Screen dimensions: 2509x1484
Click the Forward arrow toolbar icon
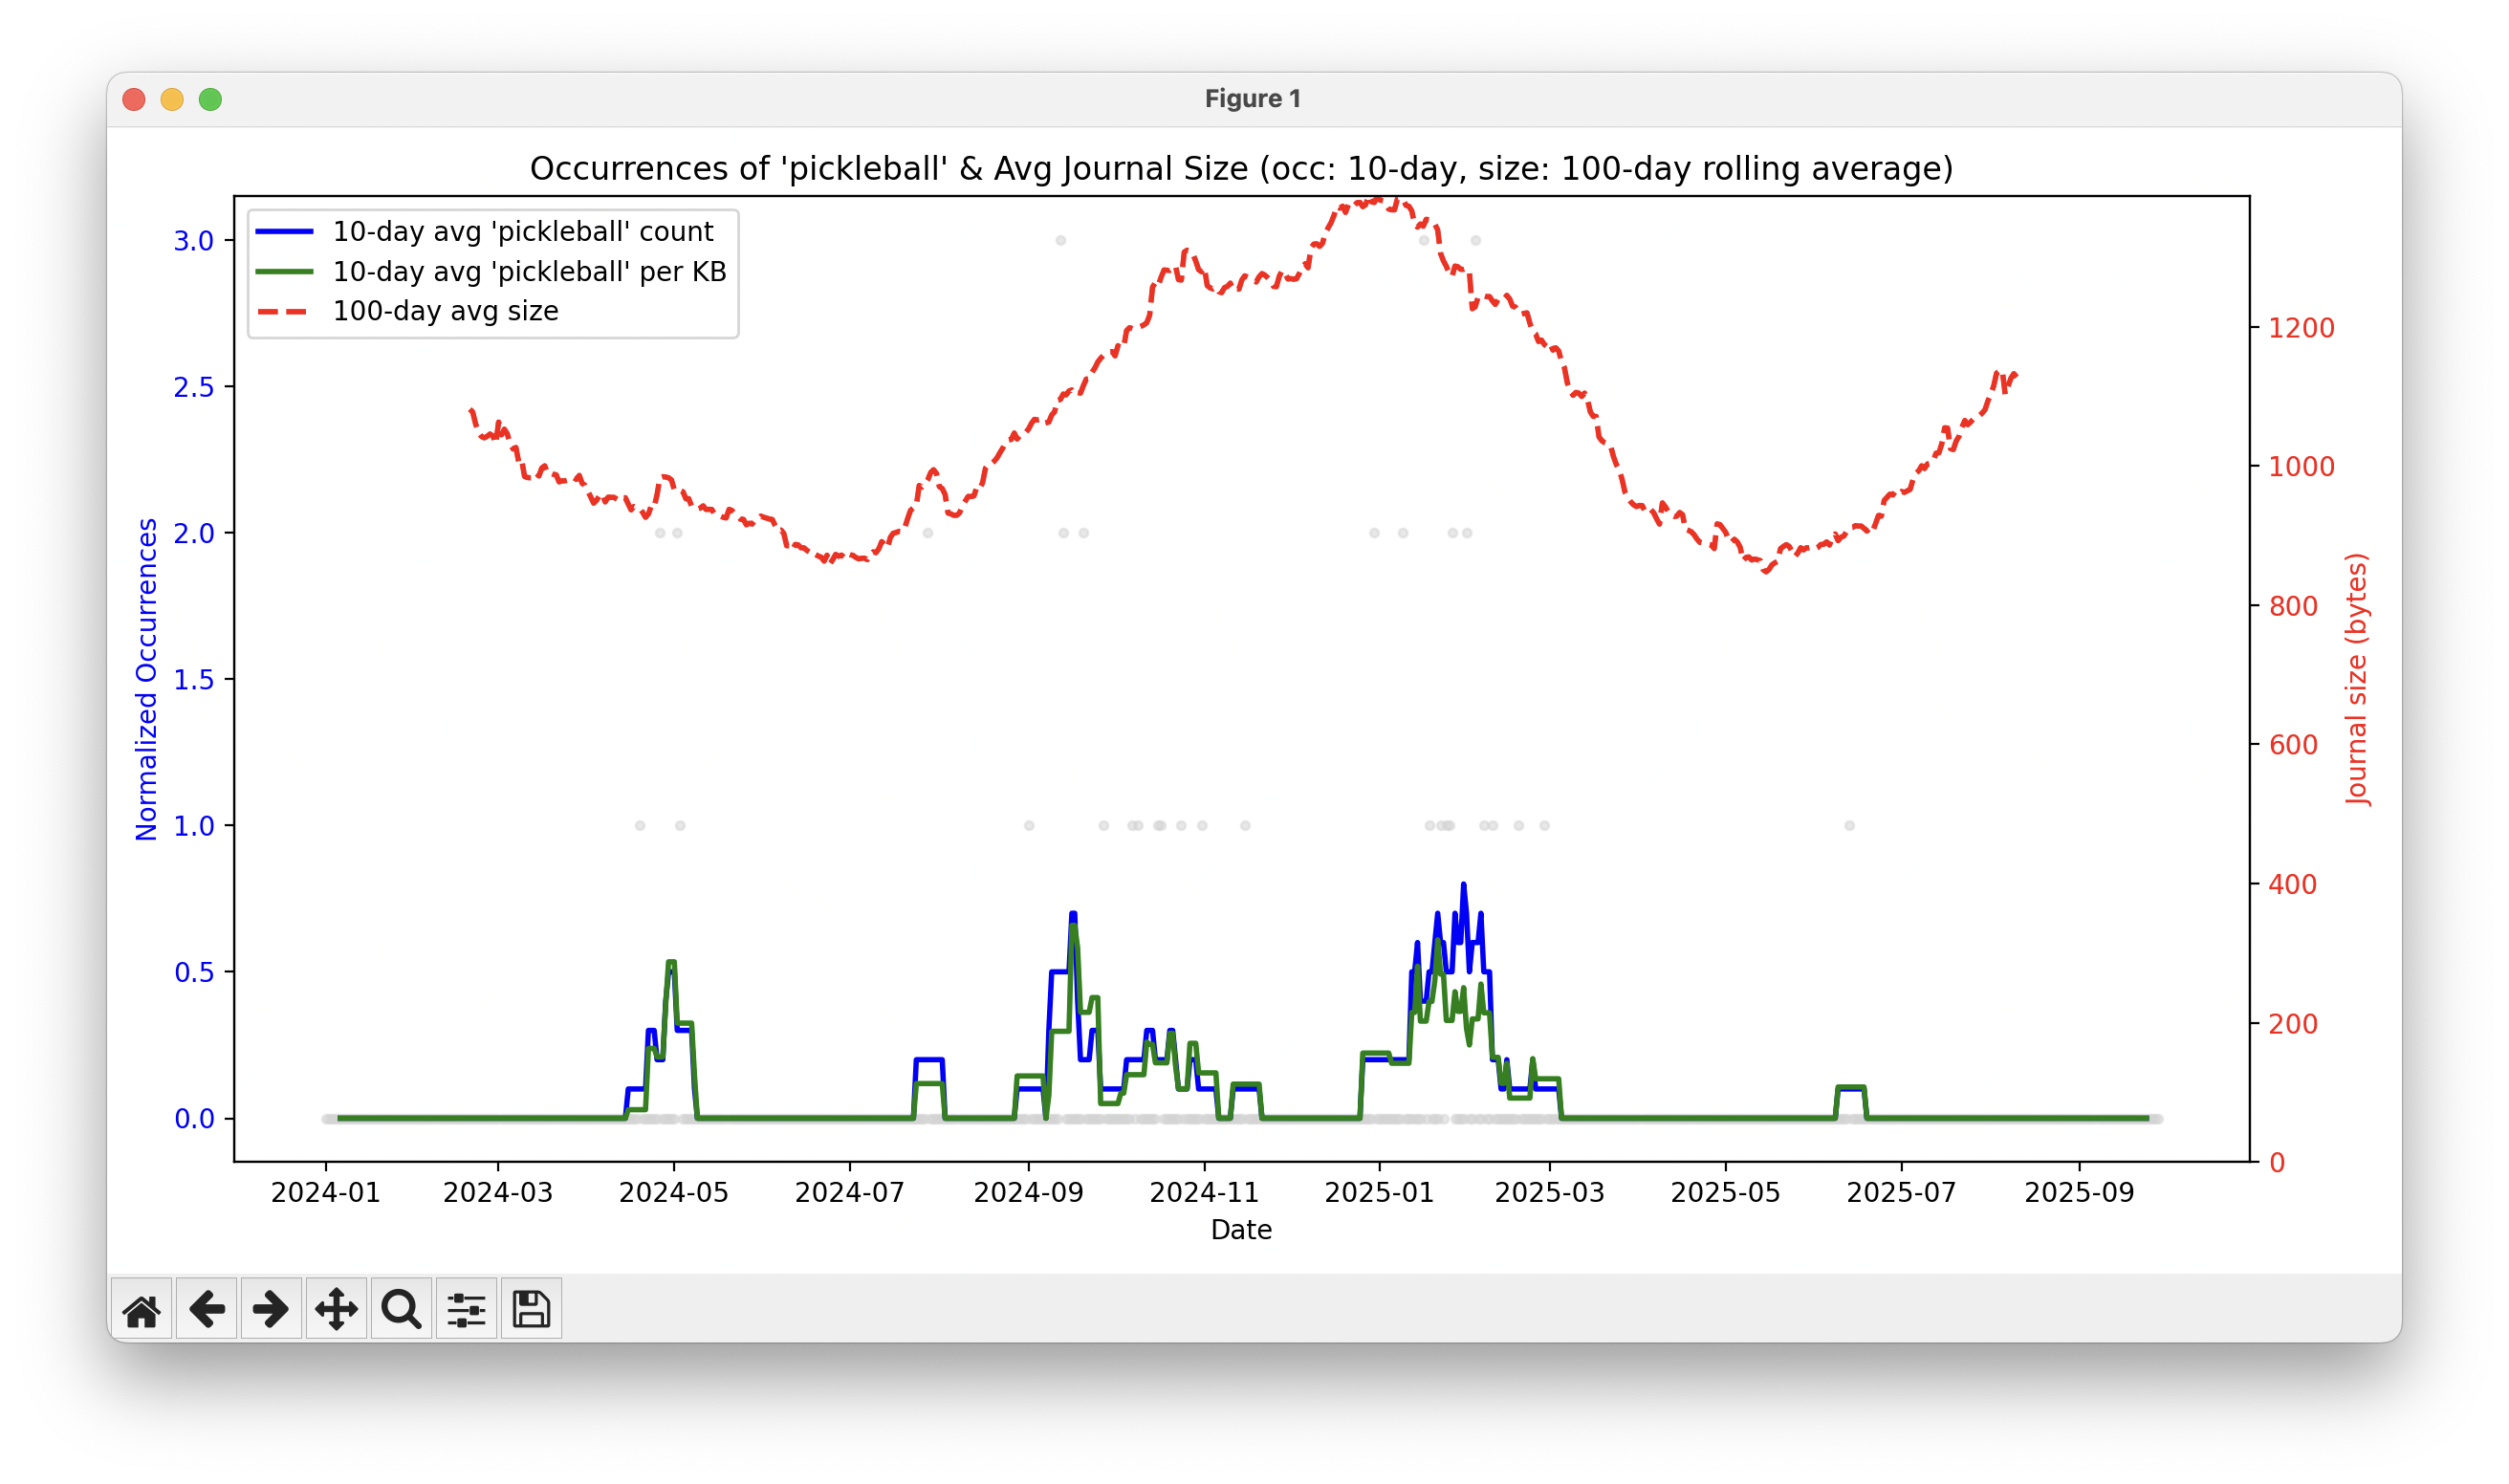pos(271,1309)
